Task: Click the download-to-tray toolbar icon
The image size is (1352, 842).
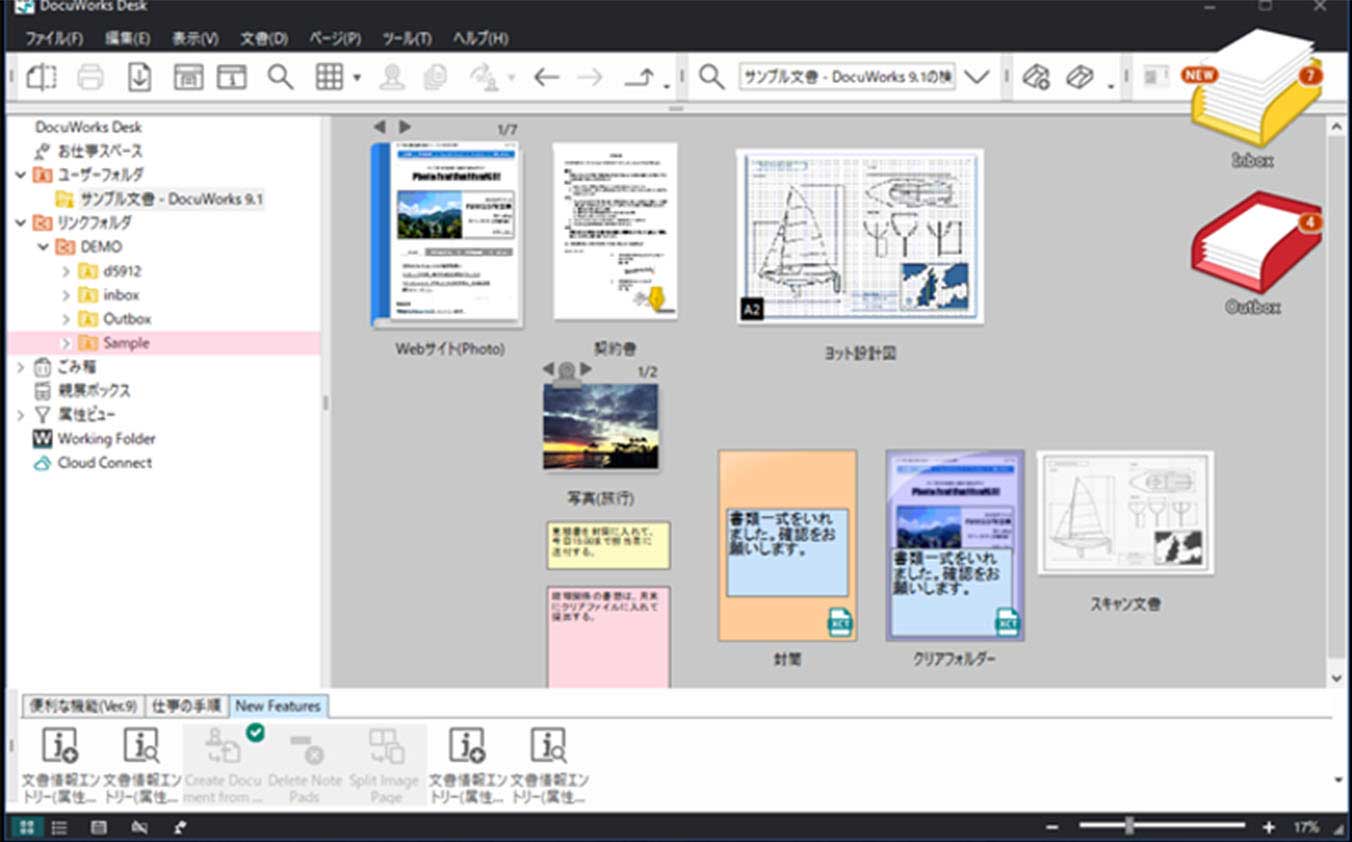Action: (139, 77)
